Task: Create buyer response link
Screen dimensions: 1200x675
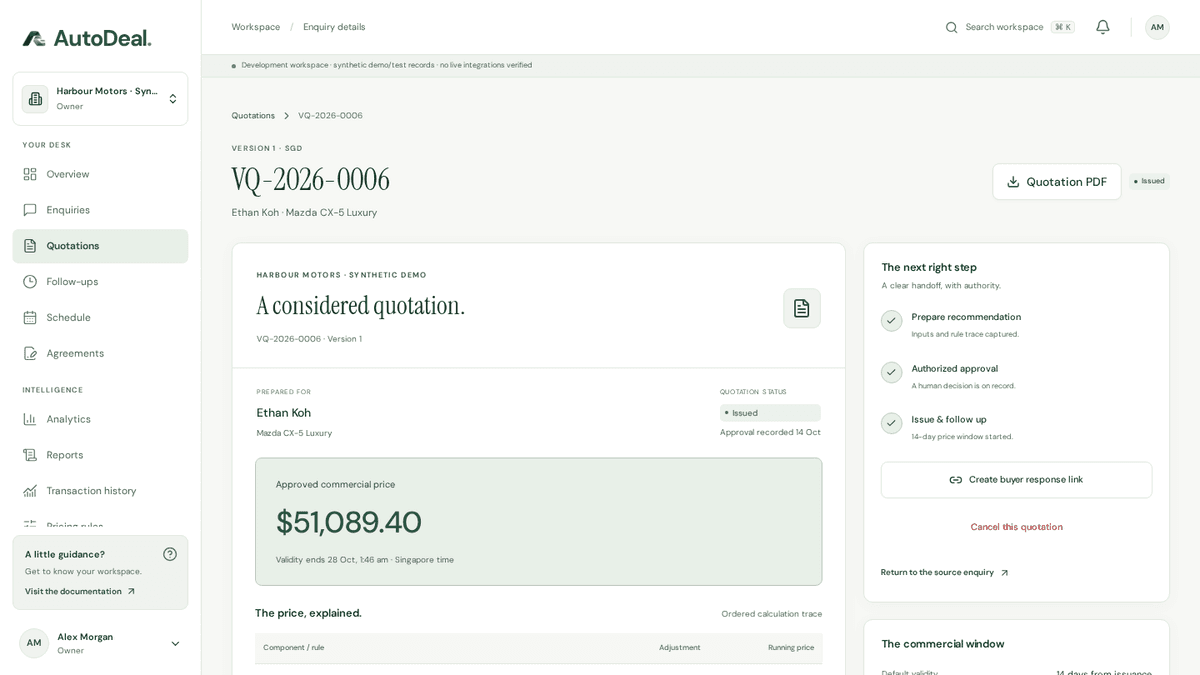Action: click(x=1016, y=480)
